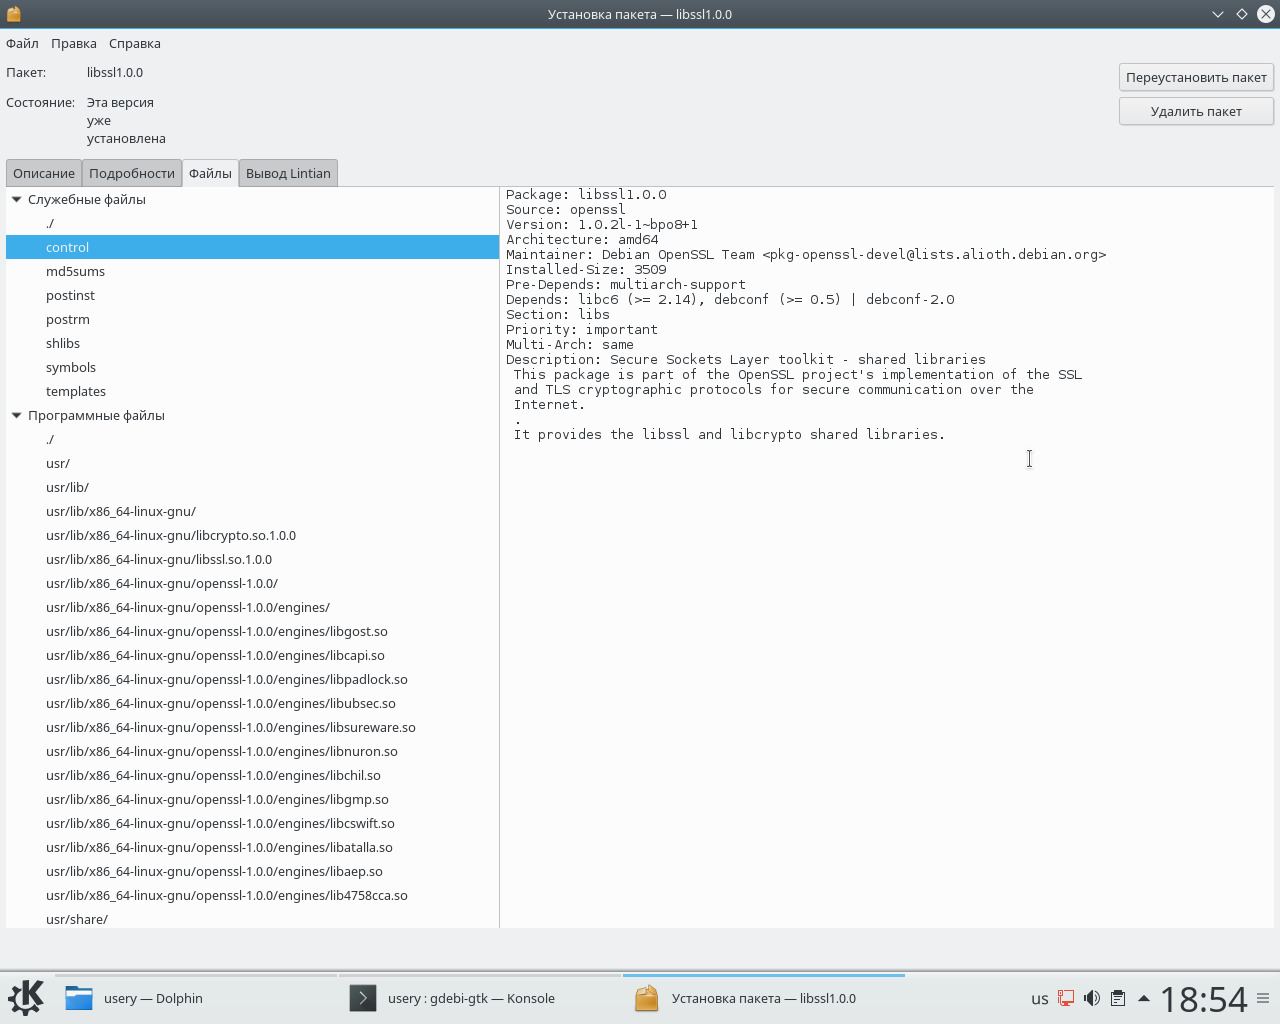Open the network status tray icon
This screenshot has width=1280, height=1024.
(x=1066, y=998)
